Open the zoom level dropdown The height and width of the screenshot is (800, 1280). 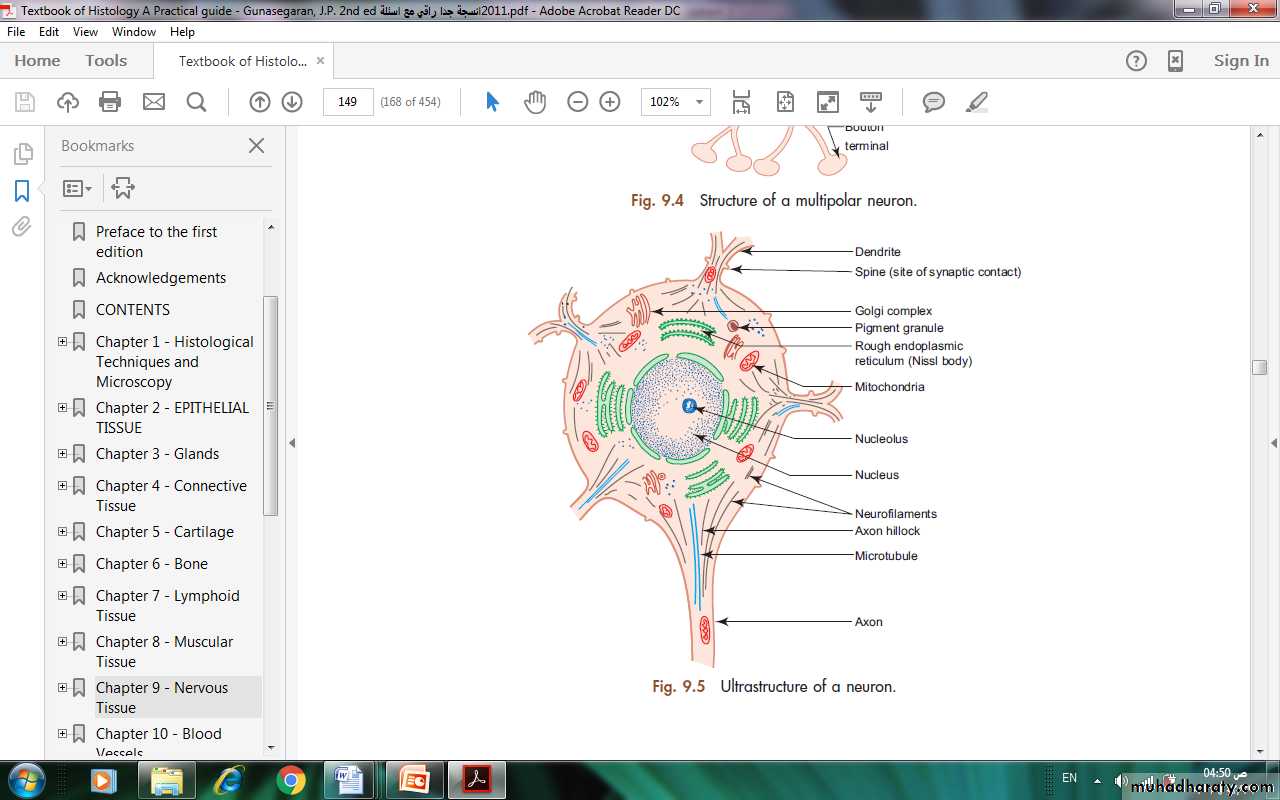(700, 102)
